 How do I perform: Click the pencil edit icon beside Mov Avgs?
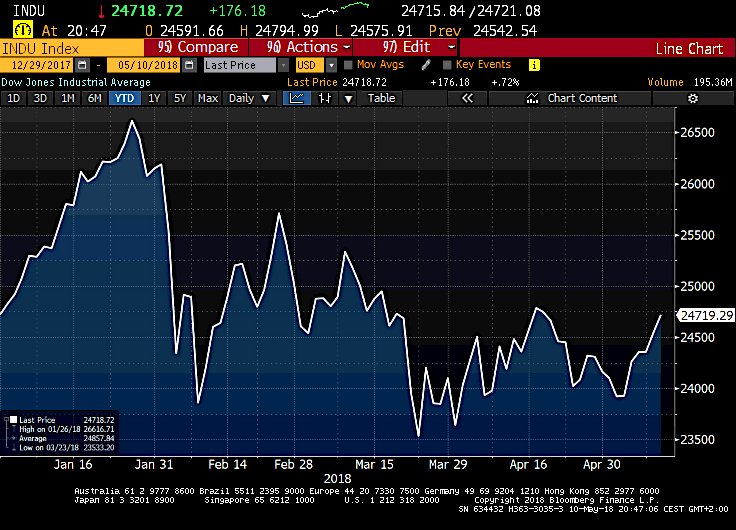tap(426, 65)
